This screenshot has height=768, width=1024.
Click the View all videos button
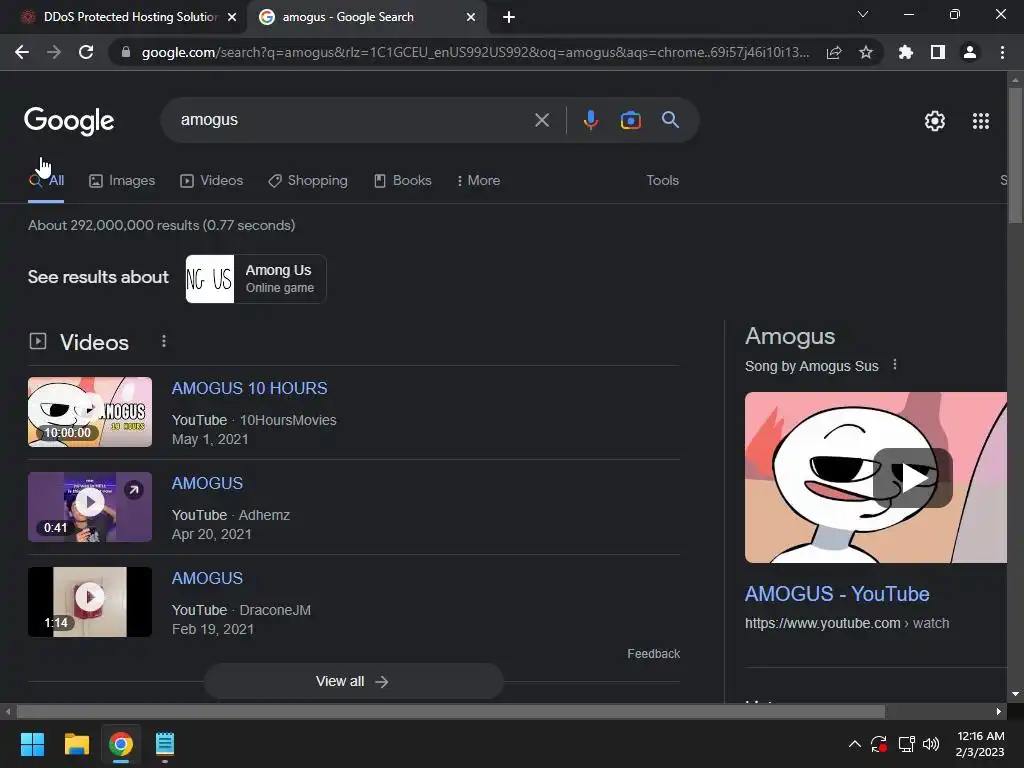point(353,681)
